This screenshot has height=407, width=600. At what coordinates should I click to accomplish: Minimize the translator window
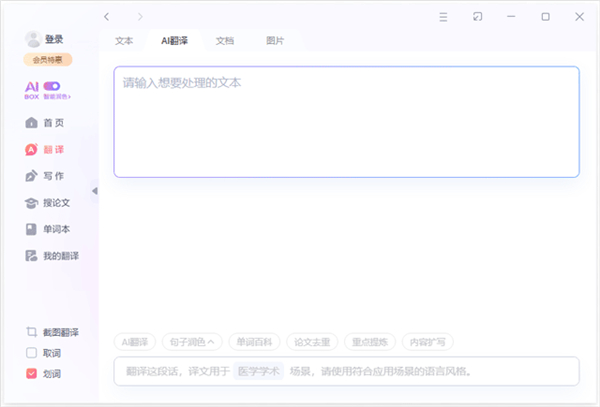pyautogui.click(x=511, y=16)
